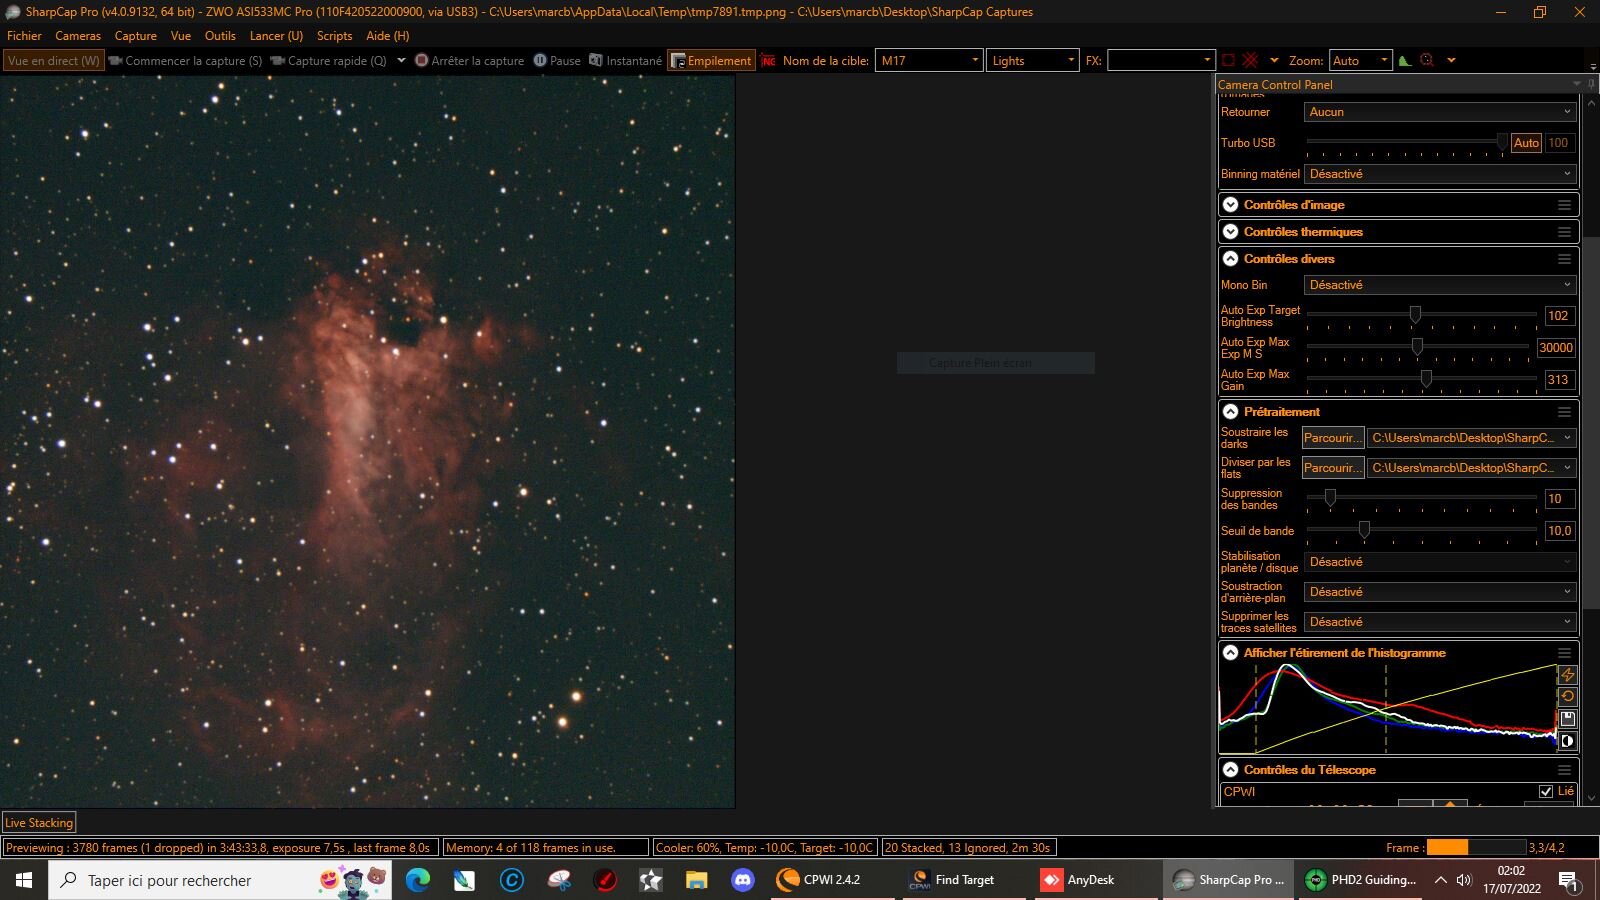Open the Capture menu
The width and height of the screenshot is (1600, 900).
[x=136, y=36]
